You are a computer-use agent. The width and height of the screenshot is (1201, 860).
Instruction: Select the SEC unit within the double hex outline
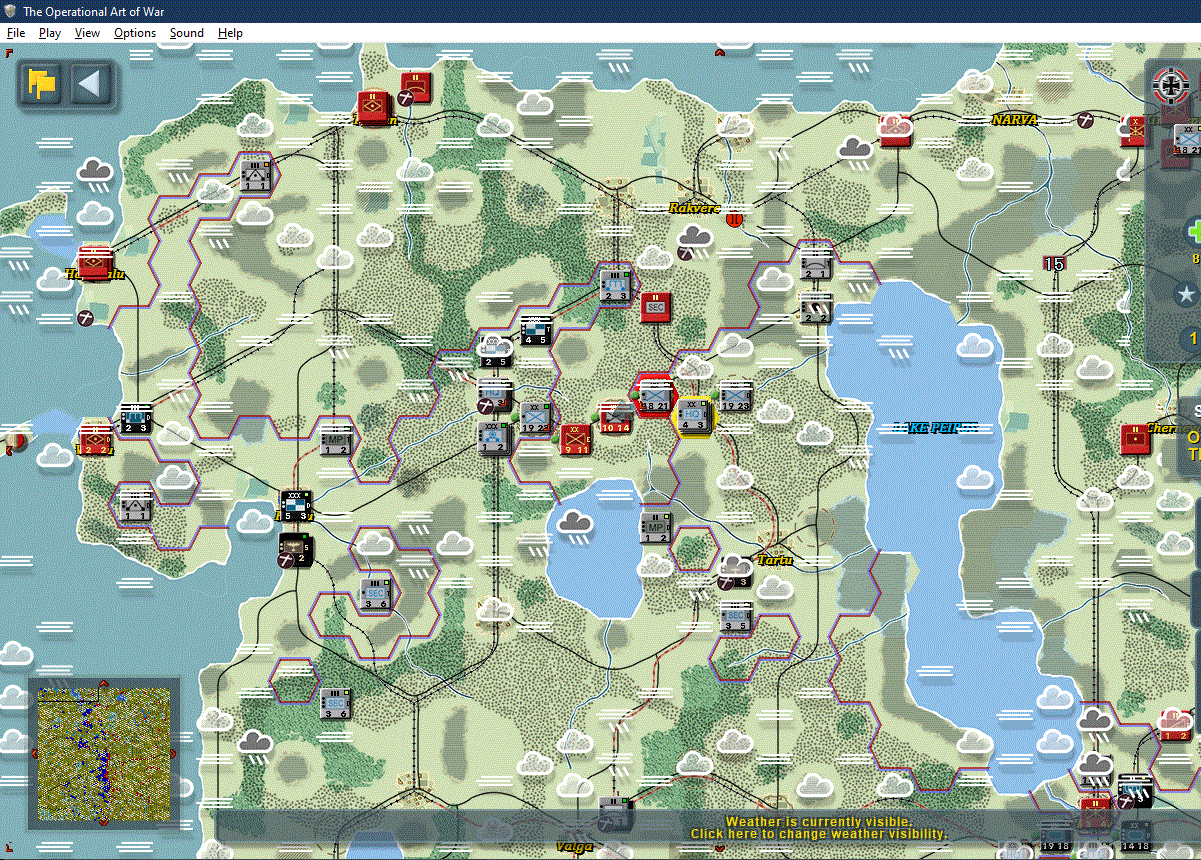375,594
